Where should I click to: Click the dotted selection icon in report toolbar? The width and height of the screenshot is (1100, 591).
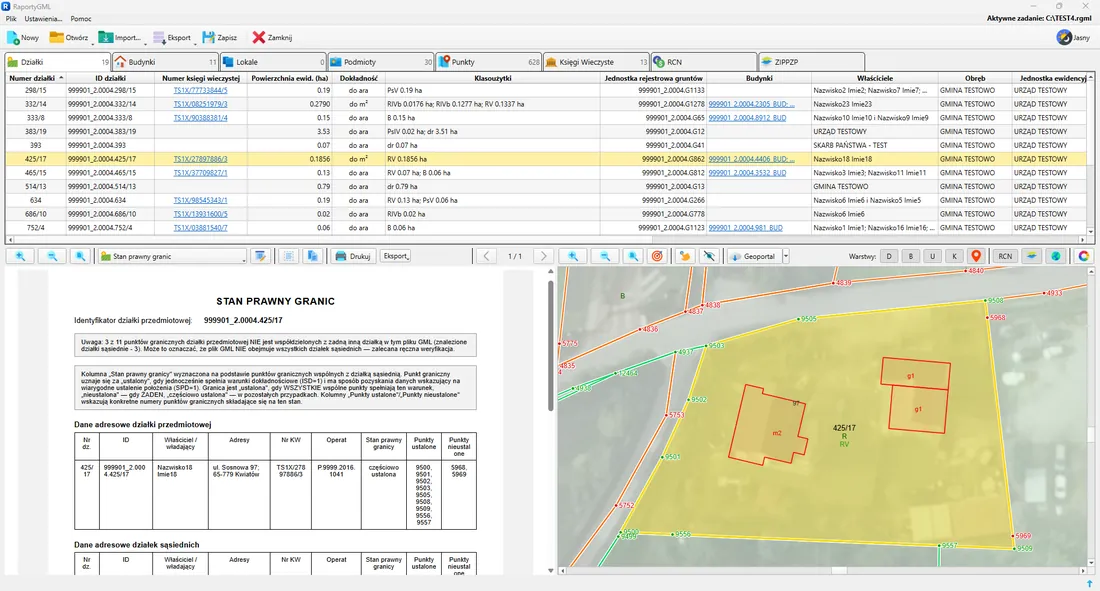pyautogui.click(x=288, y=256)
